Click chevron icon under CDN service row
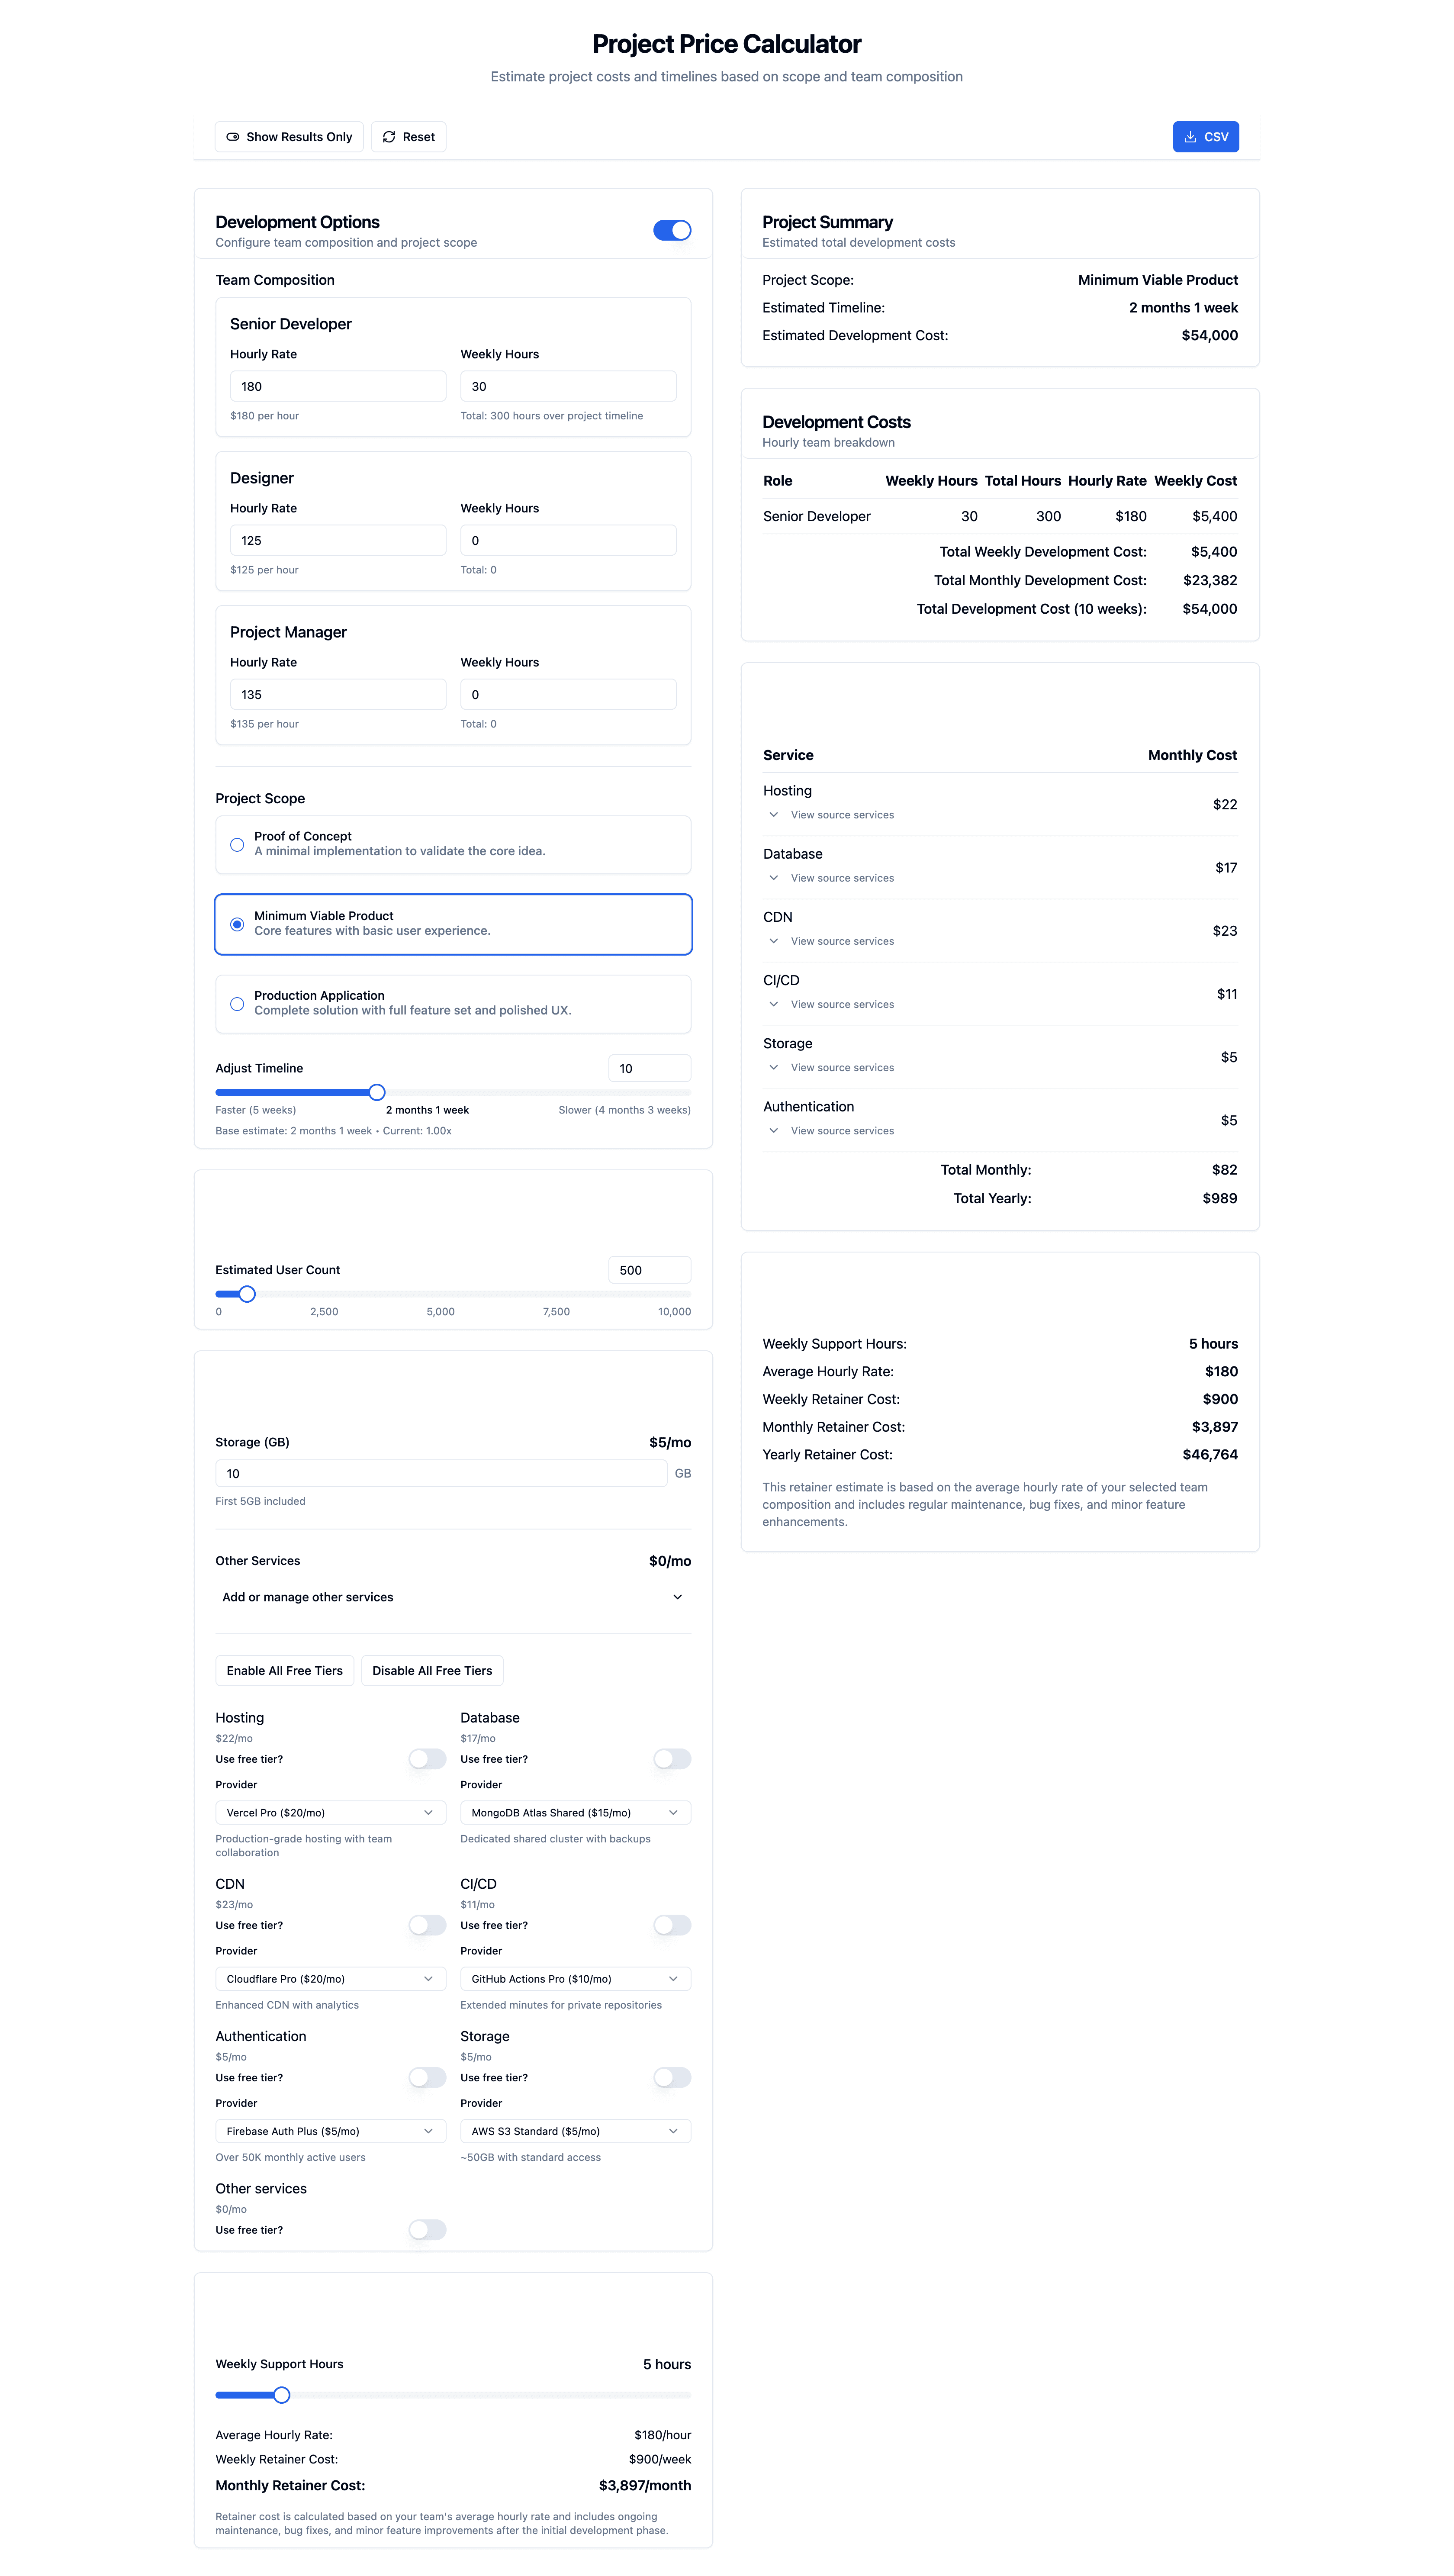 tap(773, 941)
